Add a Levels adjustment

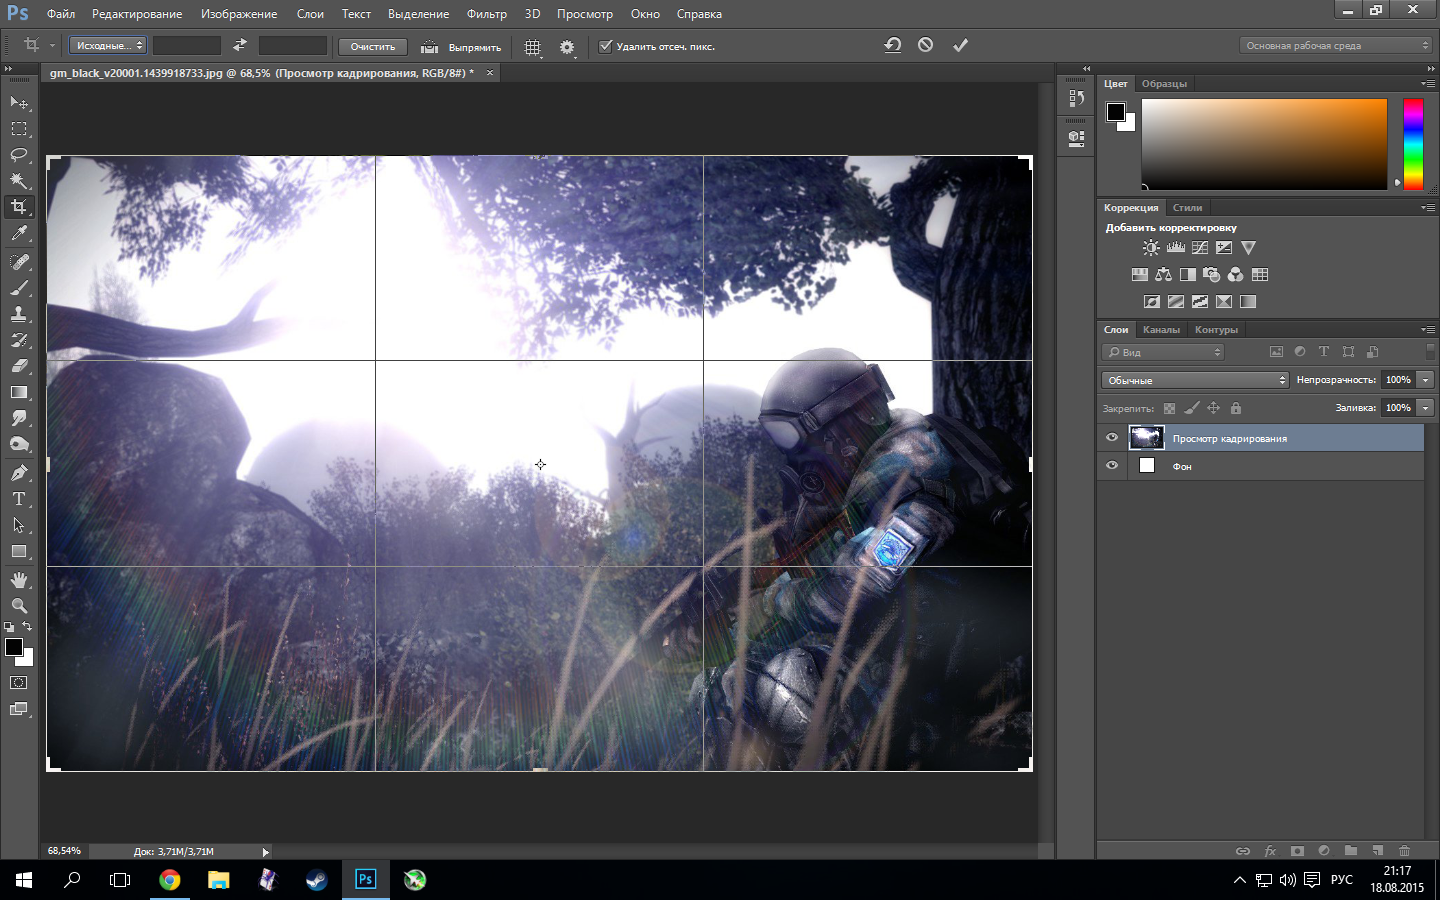1176,248
